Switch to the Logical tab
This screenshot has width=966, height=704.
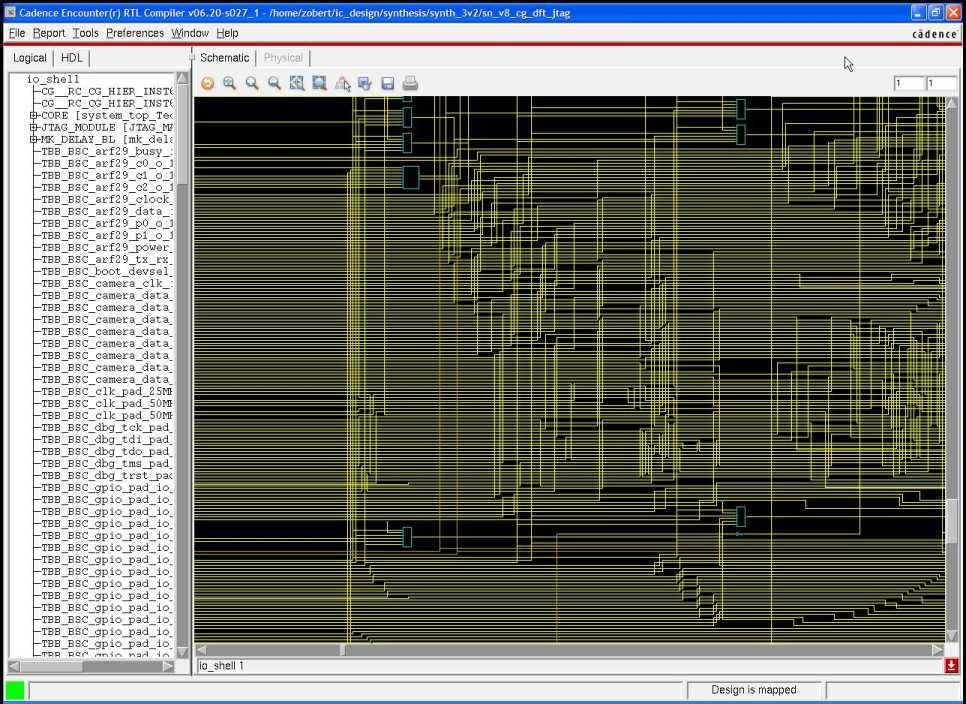pos(30,58)
